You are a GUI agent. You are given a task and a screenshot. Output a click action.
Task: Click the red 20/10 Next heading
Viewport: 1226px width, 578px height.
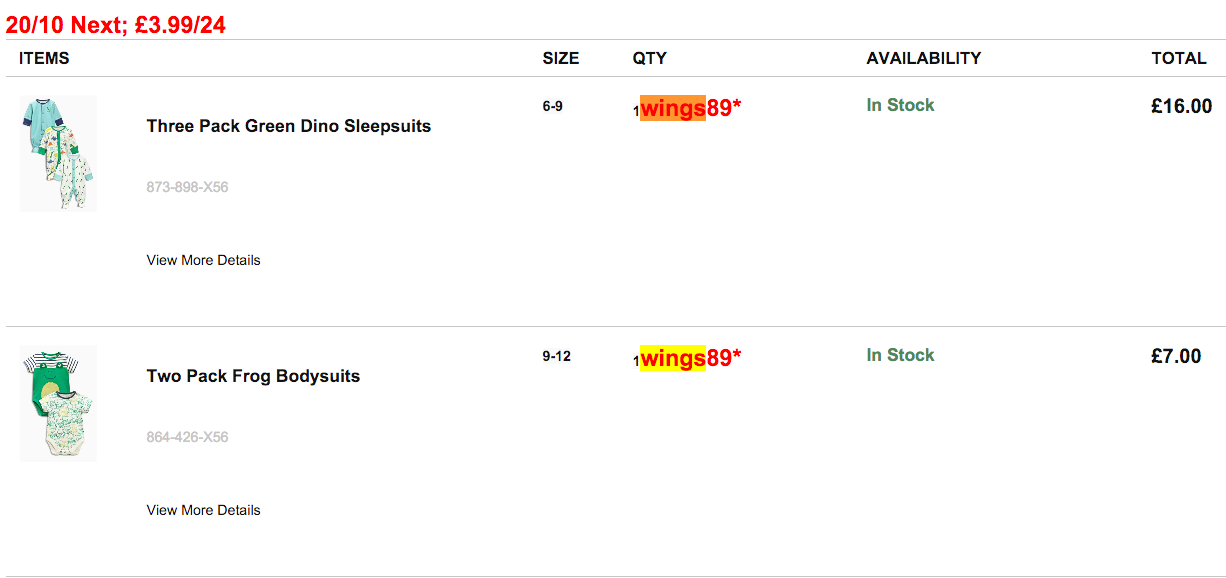click(x=116, y=25)
